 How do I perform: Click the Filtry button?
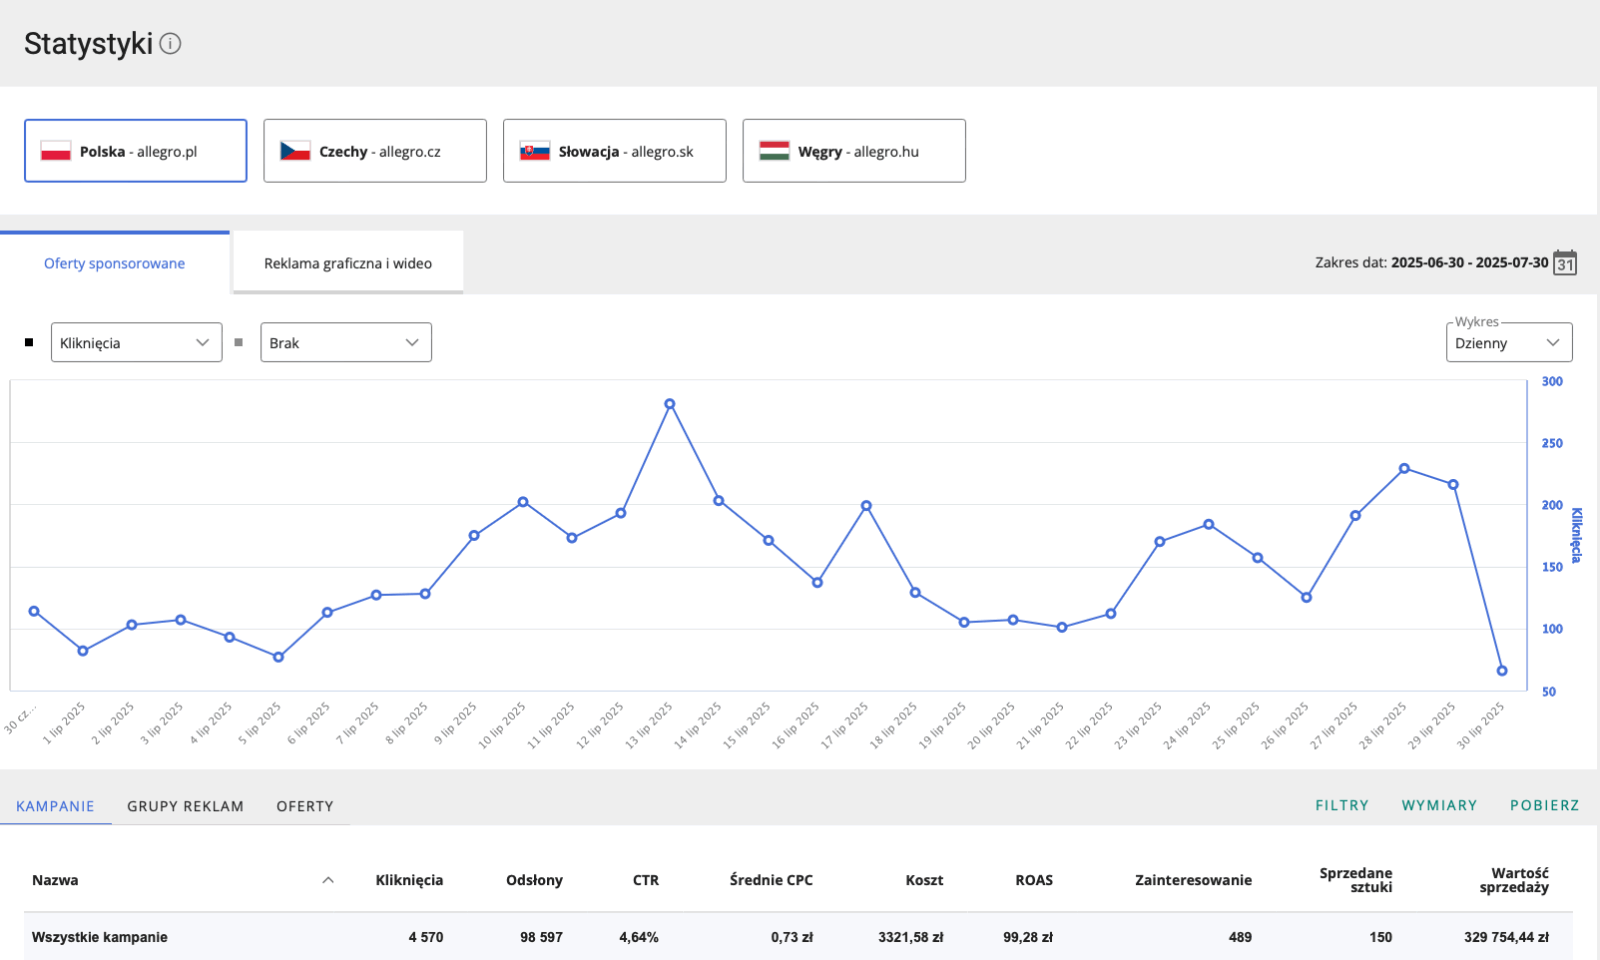click(x=1342, y=805)
